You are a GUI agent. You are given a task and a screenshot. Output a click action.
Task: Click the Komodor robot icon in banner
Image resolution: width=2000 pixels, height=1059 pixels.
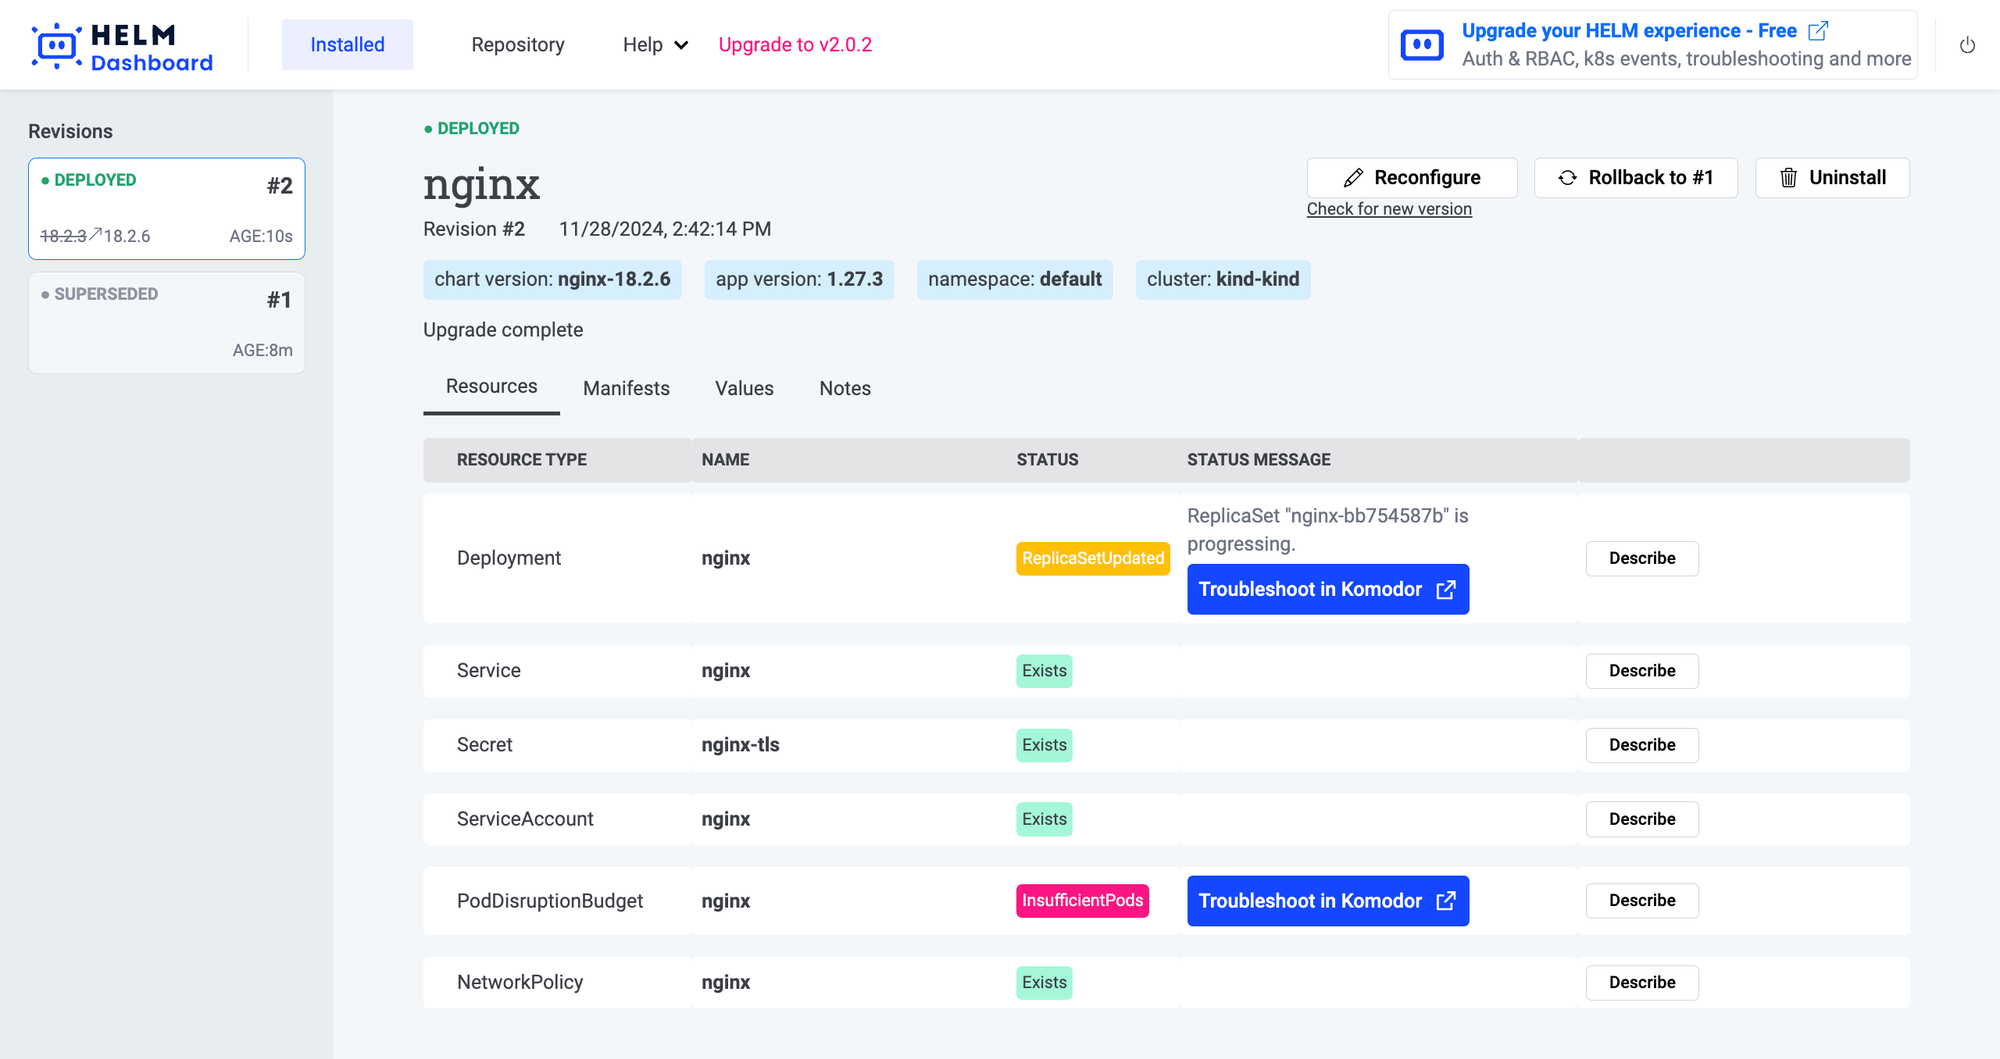(1422, 45)
